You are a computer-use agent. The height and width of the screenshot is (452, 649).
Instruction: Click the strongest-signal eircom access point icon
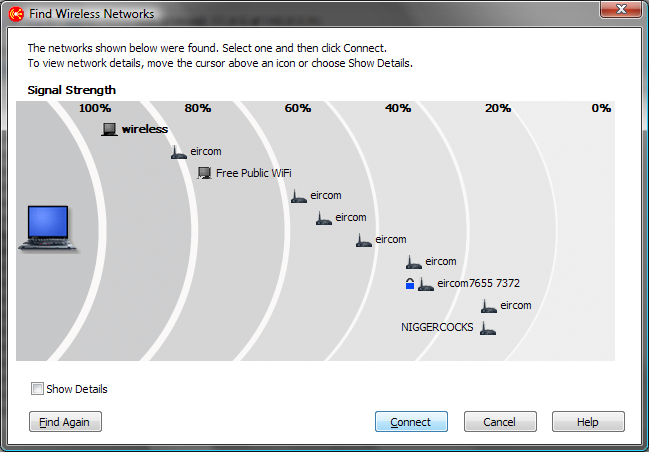179,152
